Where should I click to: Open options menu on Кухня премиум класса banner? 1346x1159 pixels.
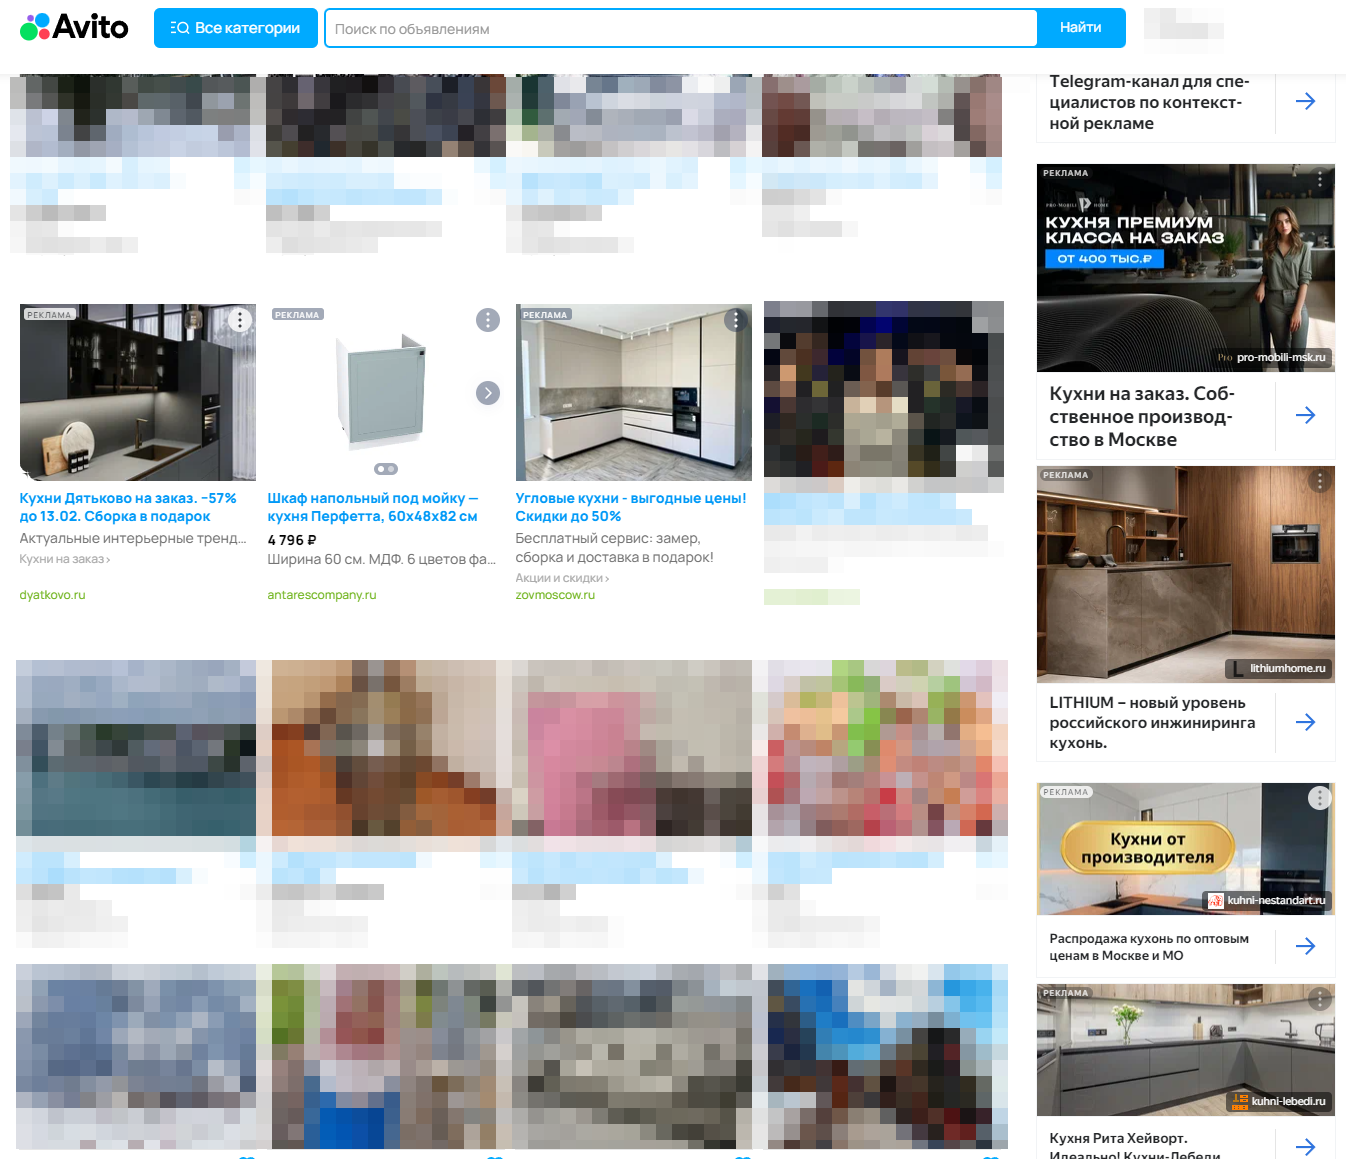click(1320, 180)
